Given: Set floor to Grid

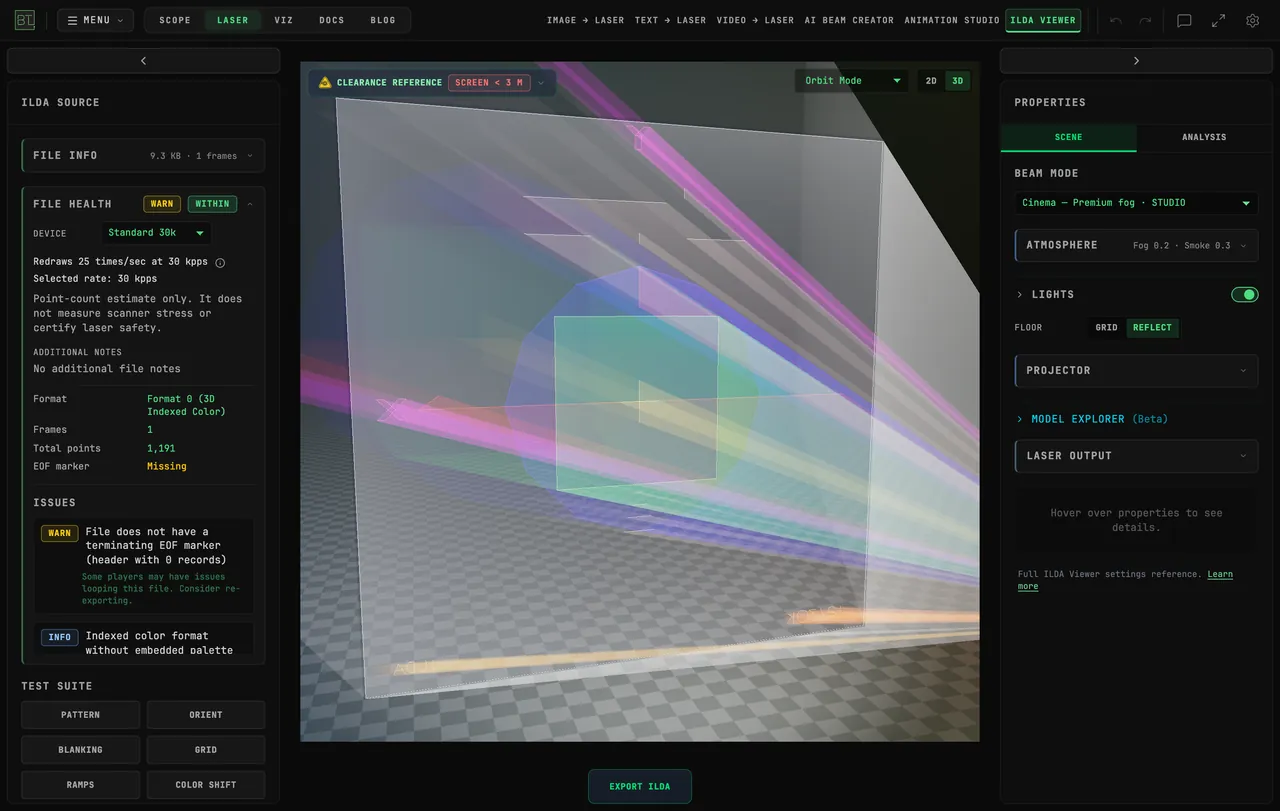Looking at the screenshot, I should [x=1106, y=328].
